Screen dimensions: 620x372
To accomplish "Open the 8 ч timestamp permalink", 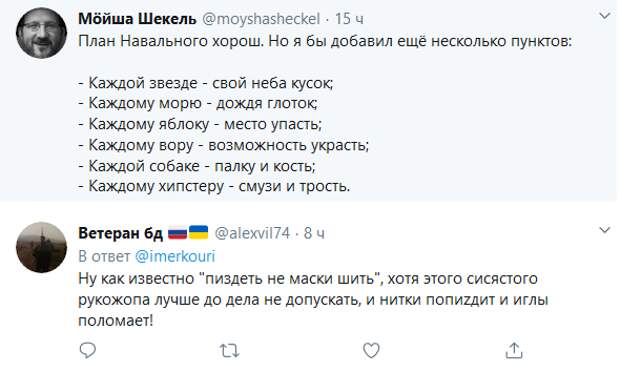I will (x=314, y=233).
